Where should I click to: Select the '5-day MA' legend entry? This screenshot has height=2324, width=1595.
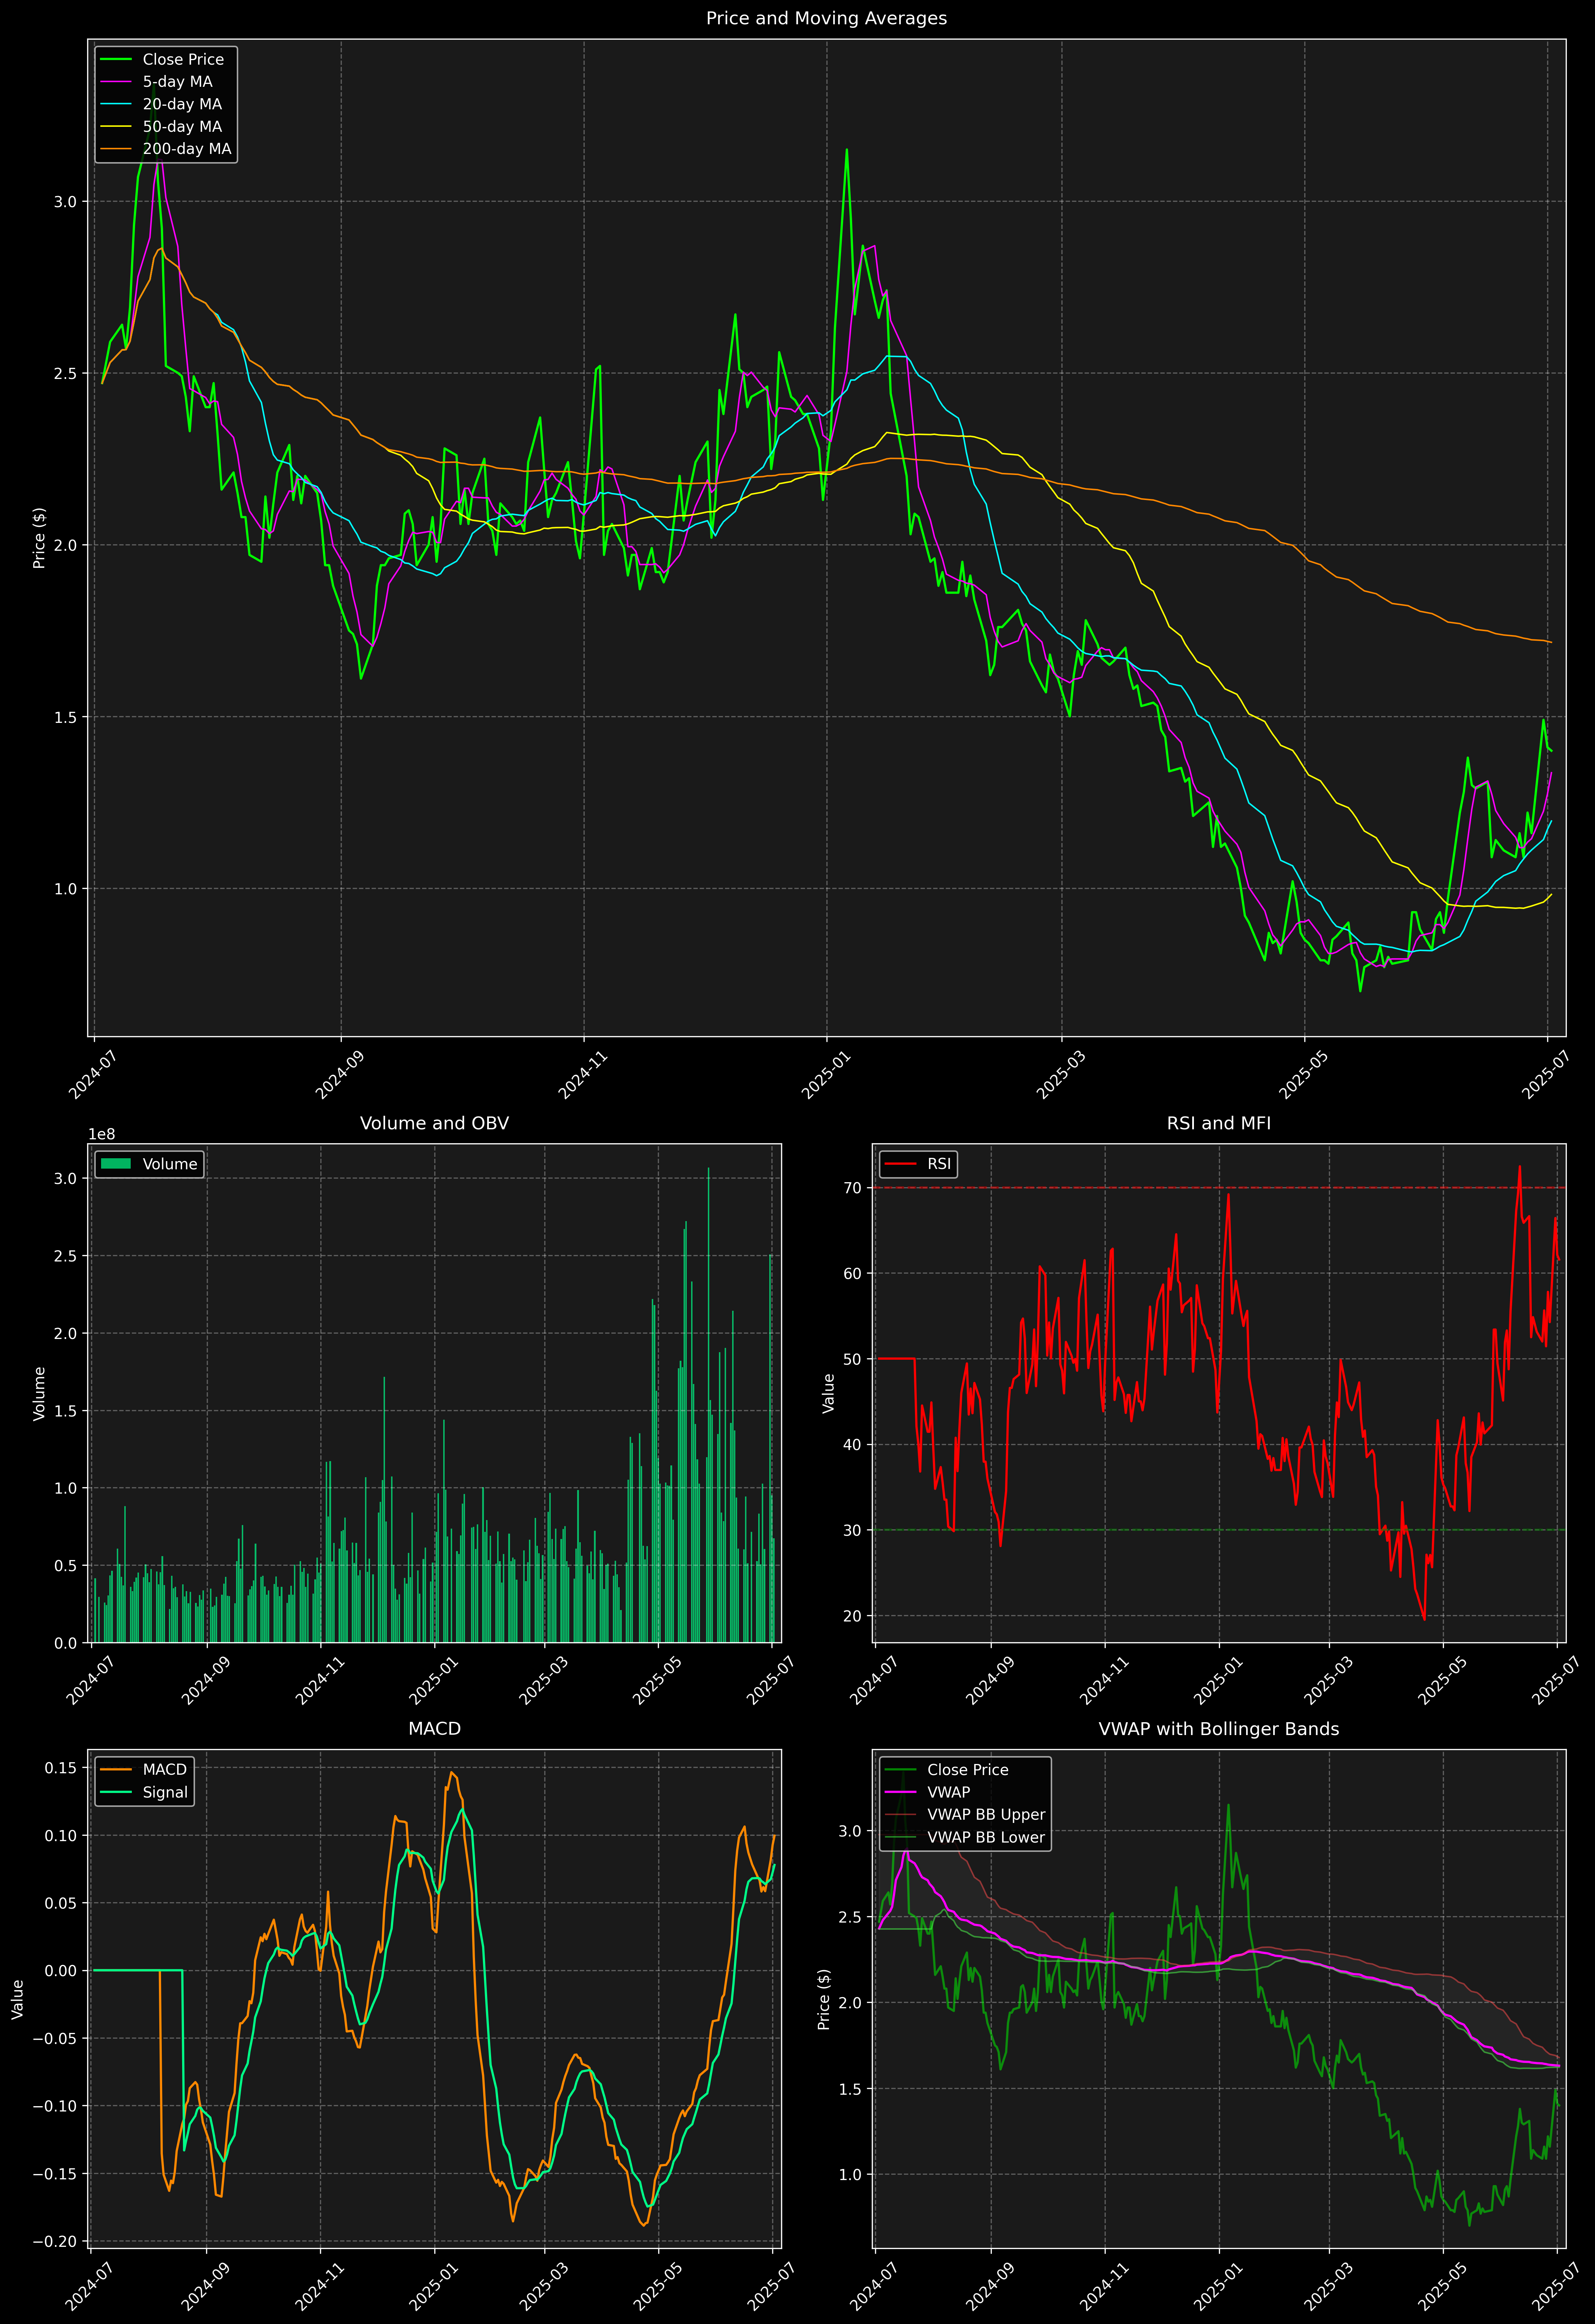(x=177, y=82)
